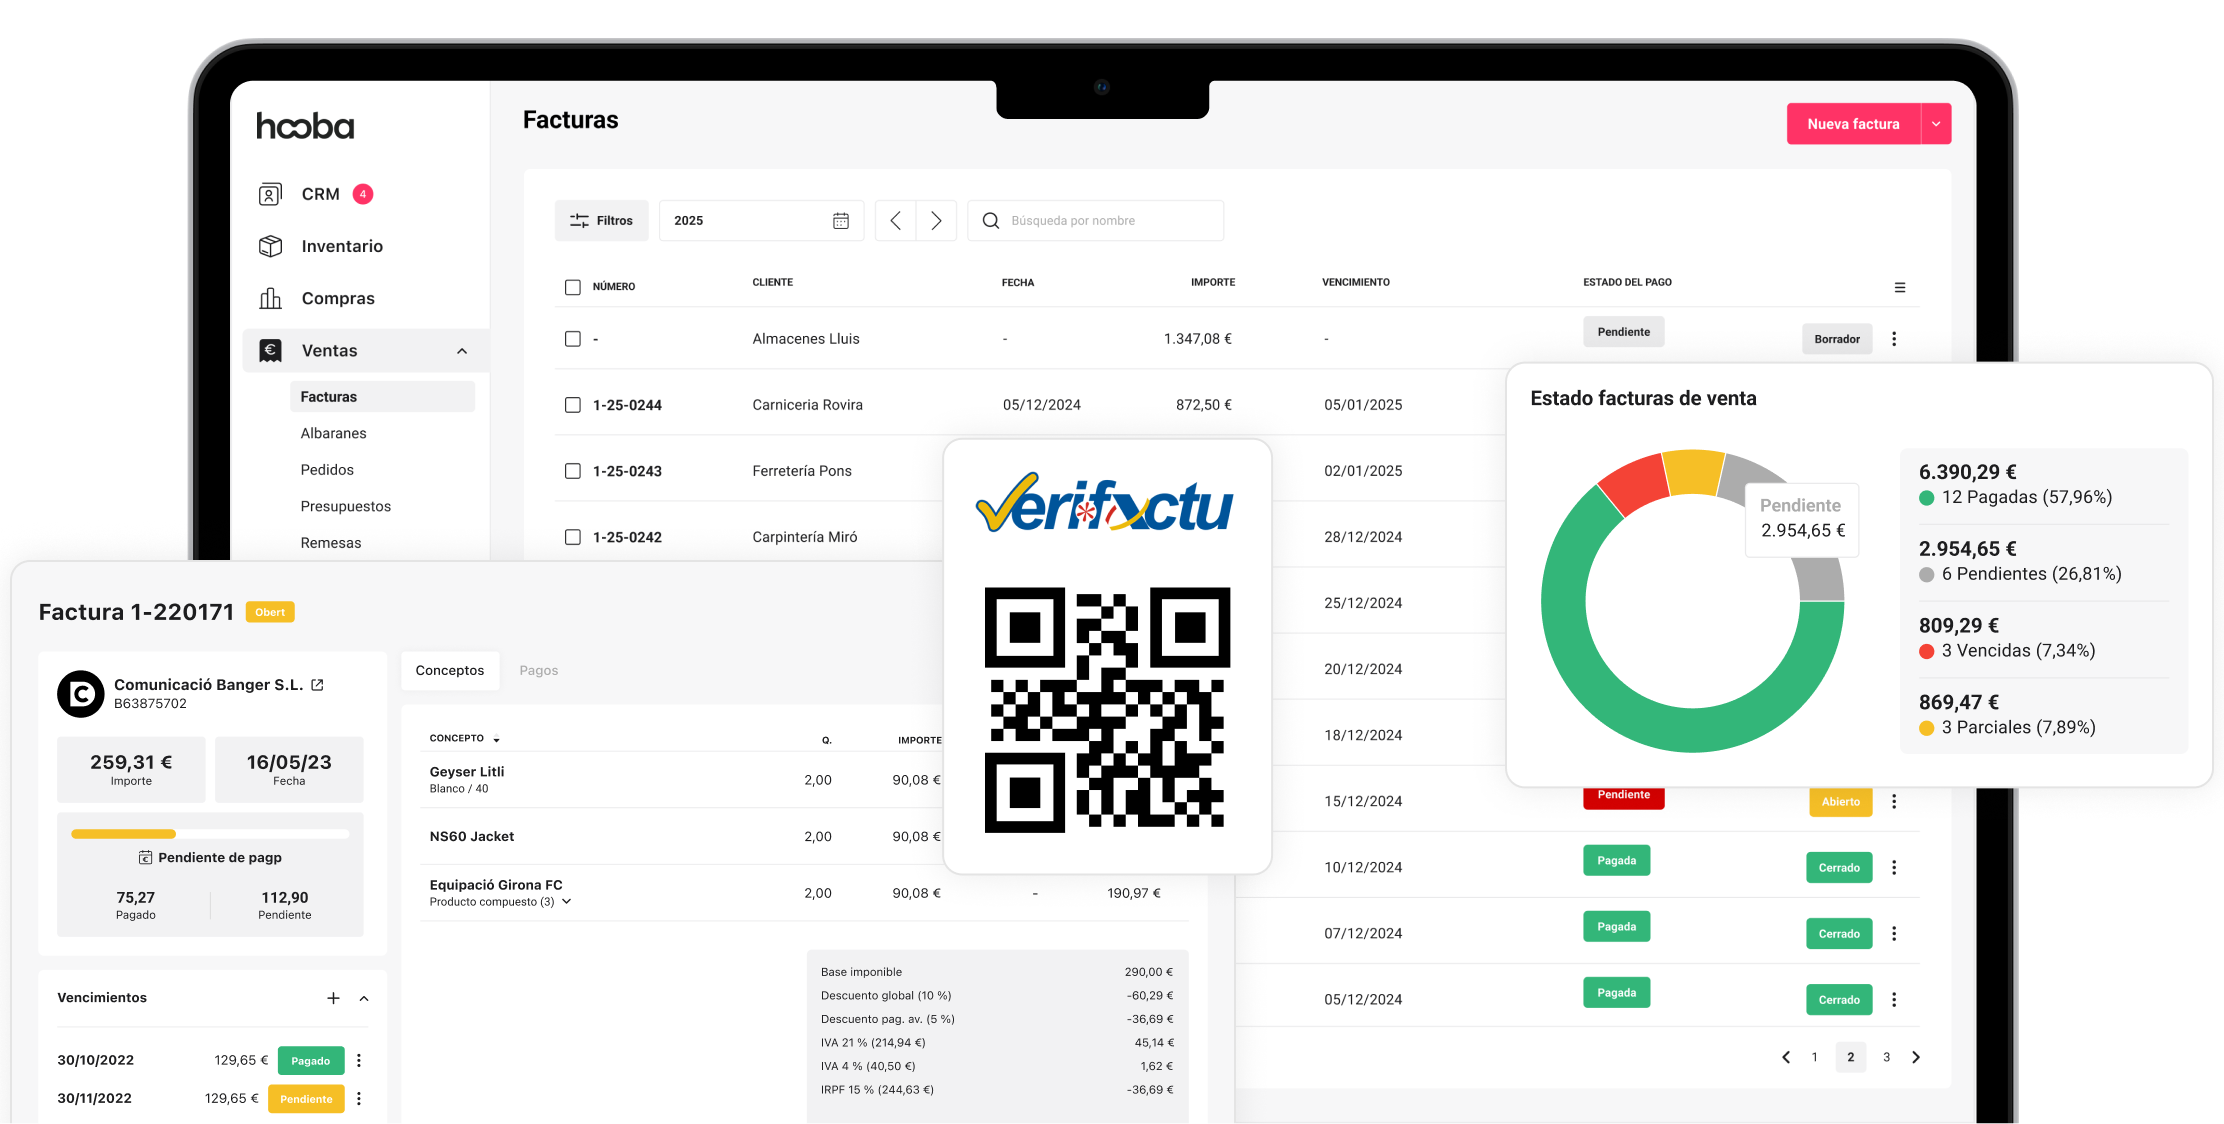Viewport: 2224px width, 1124px height.
Task: Select page 2 of invoices
Action: [x=1851, y=1057]
